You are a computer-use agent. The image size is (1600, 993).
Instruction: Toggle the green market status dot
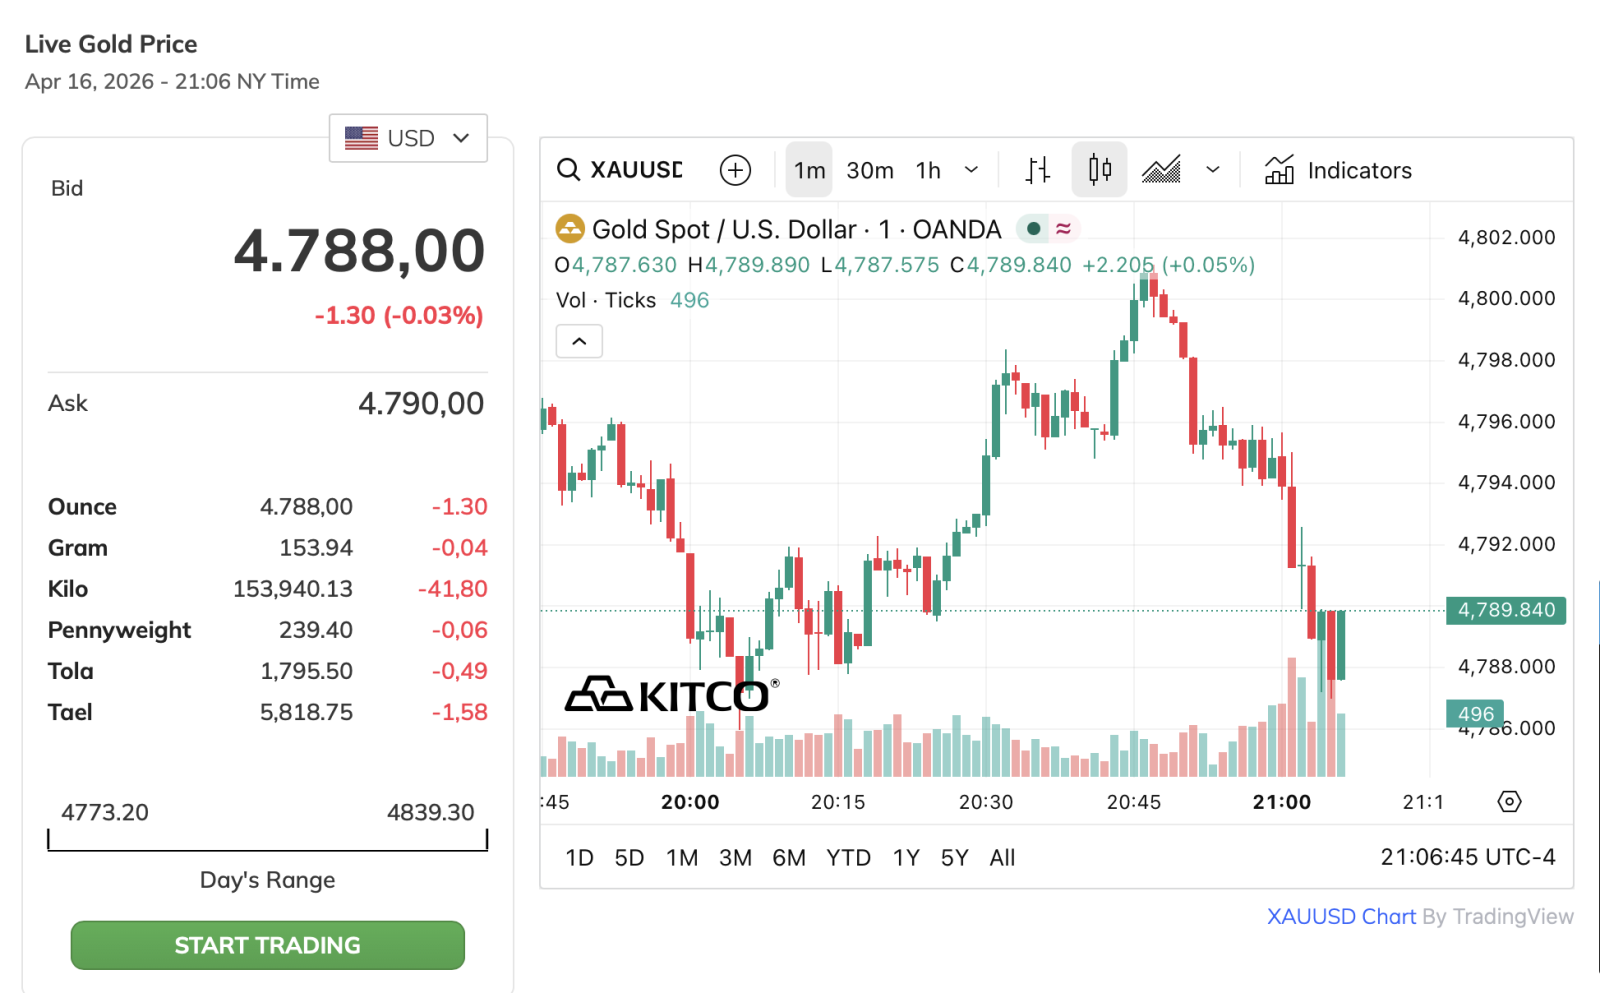[x=1034, y=229]
